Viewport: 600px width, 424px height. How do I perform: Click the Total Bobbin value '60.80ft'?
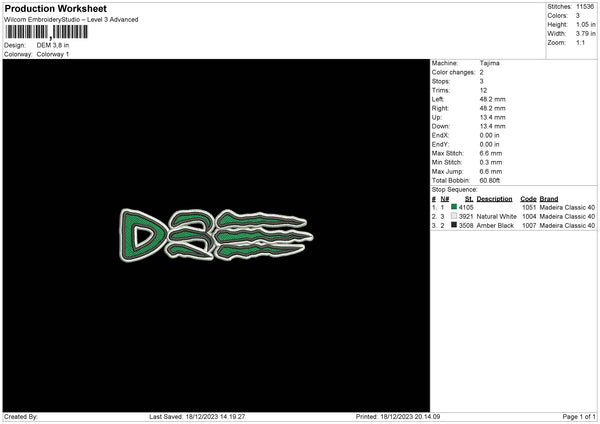(x=490, y=181)
